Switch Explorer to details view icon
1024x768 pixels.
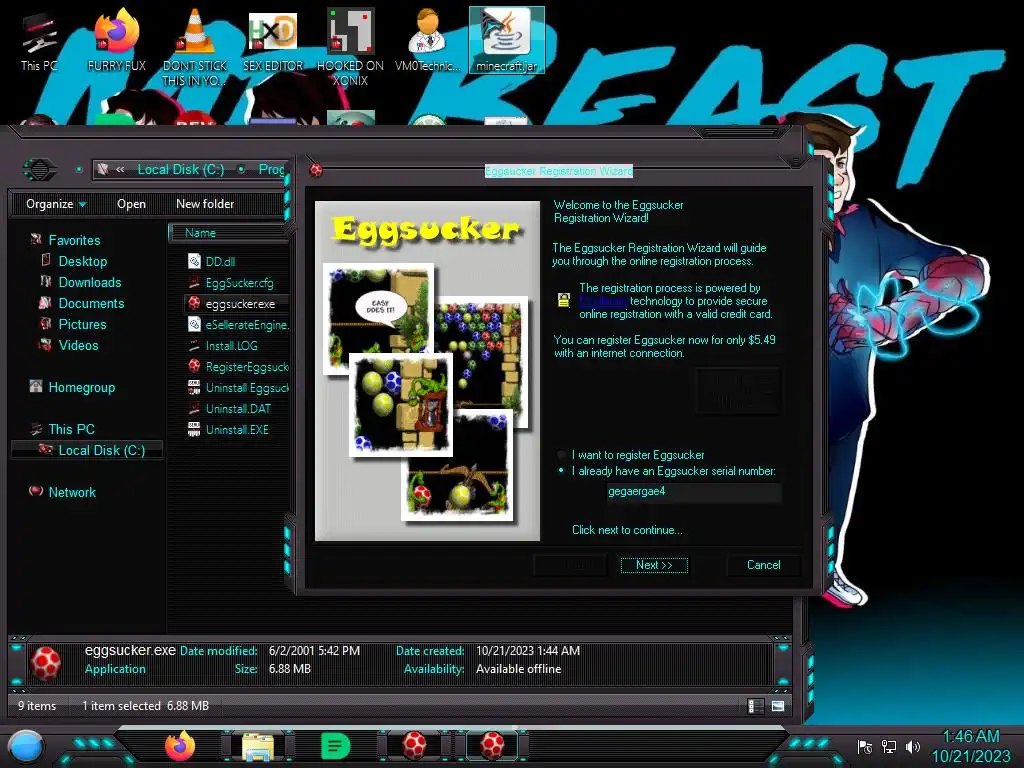tap(756, 706)
